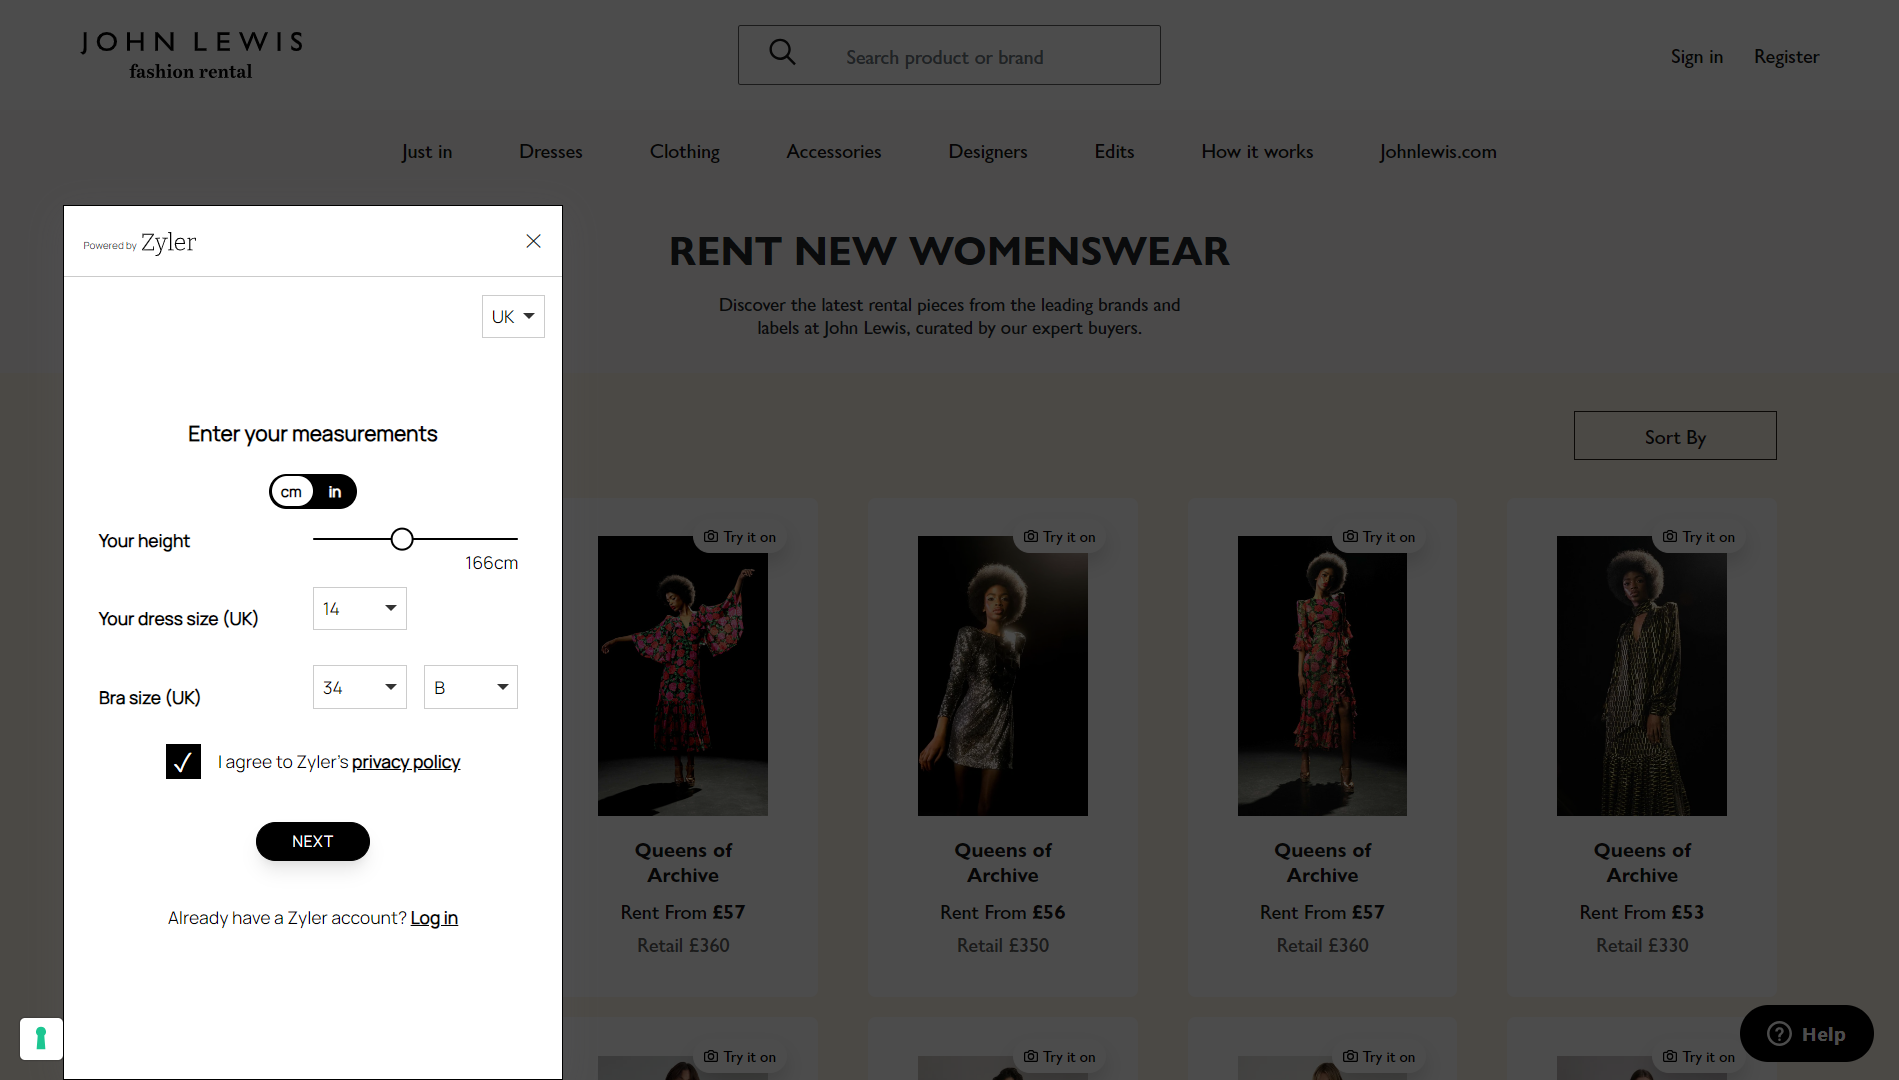Open the bra cup size dropdown showing B

(x=471, y=688)
